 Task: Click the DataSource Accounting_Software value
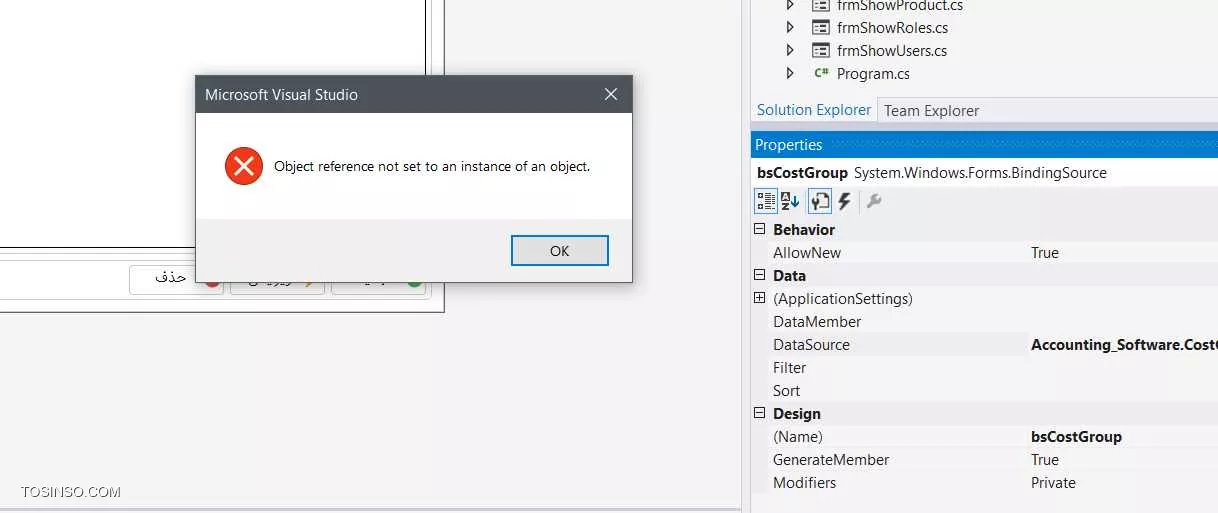click(x=1123, y=345)
